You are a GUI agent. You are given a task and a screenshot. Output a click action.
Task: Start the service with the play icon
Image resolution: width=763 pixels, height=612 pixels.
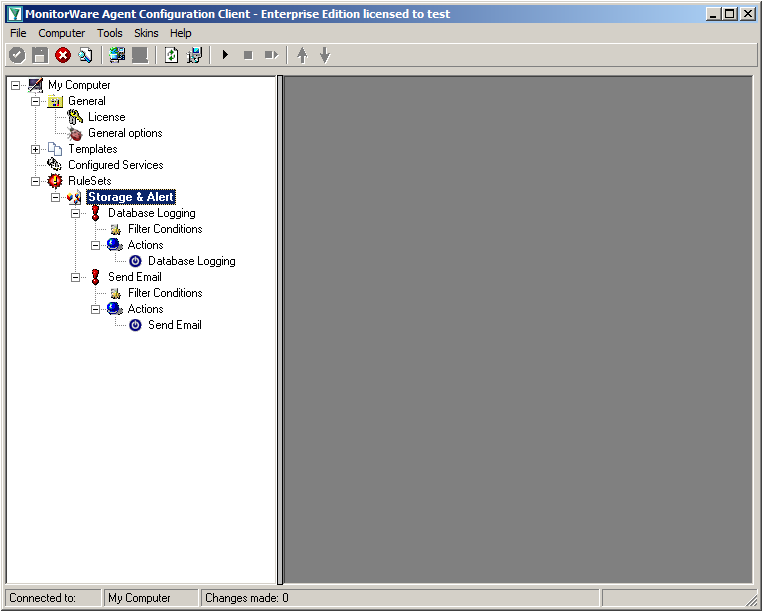(225, 55)
